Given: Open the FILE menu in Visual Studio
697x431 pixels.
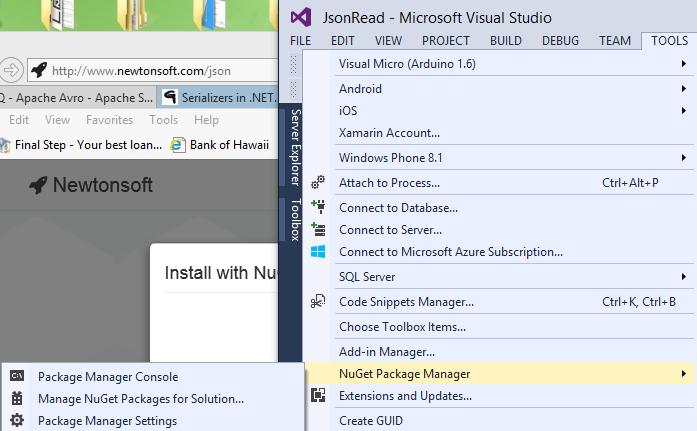Looking at the screenshot, I should point(300,40).
